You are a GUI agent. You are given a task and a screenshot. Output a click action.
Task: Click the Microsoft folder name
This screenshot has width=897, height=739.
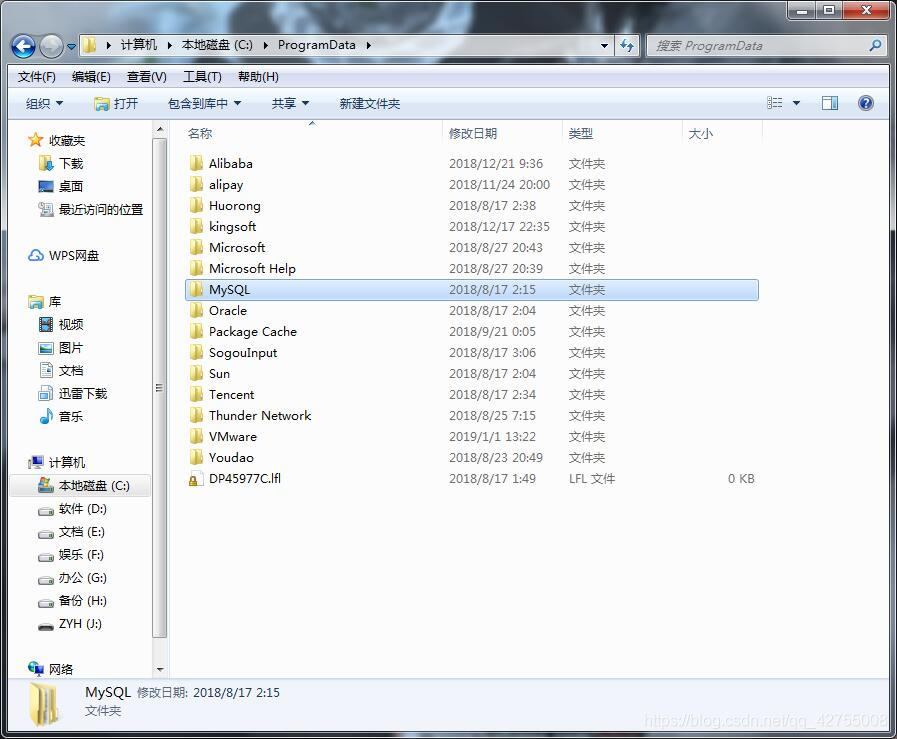(x=237, y=248)
